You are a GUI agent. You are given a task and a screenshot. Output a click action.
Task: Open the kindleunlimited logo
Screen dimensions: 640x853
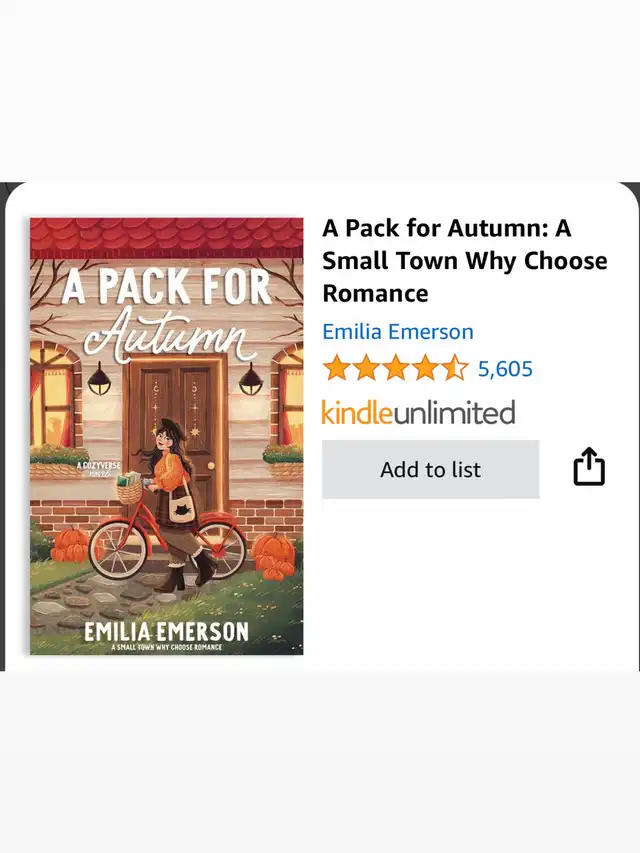(x=418, y=412)
